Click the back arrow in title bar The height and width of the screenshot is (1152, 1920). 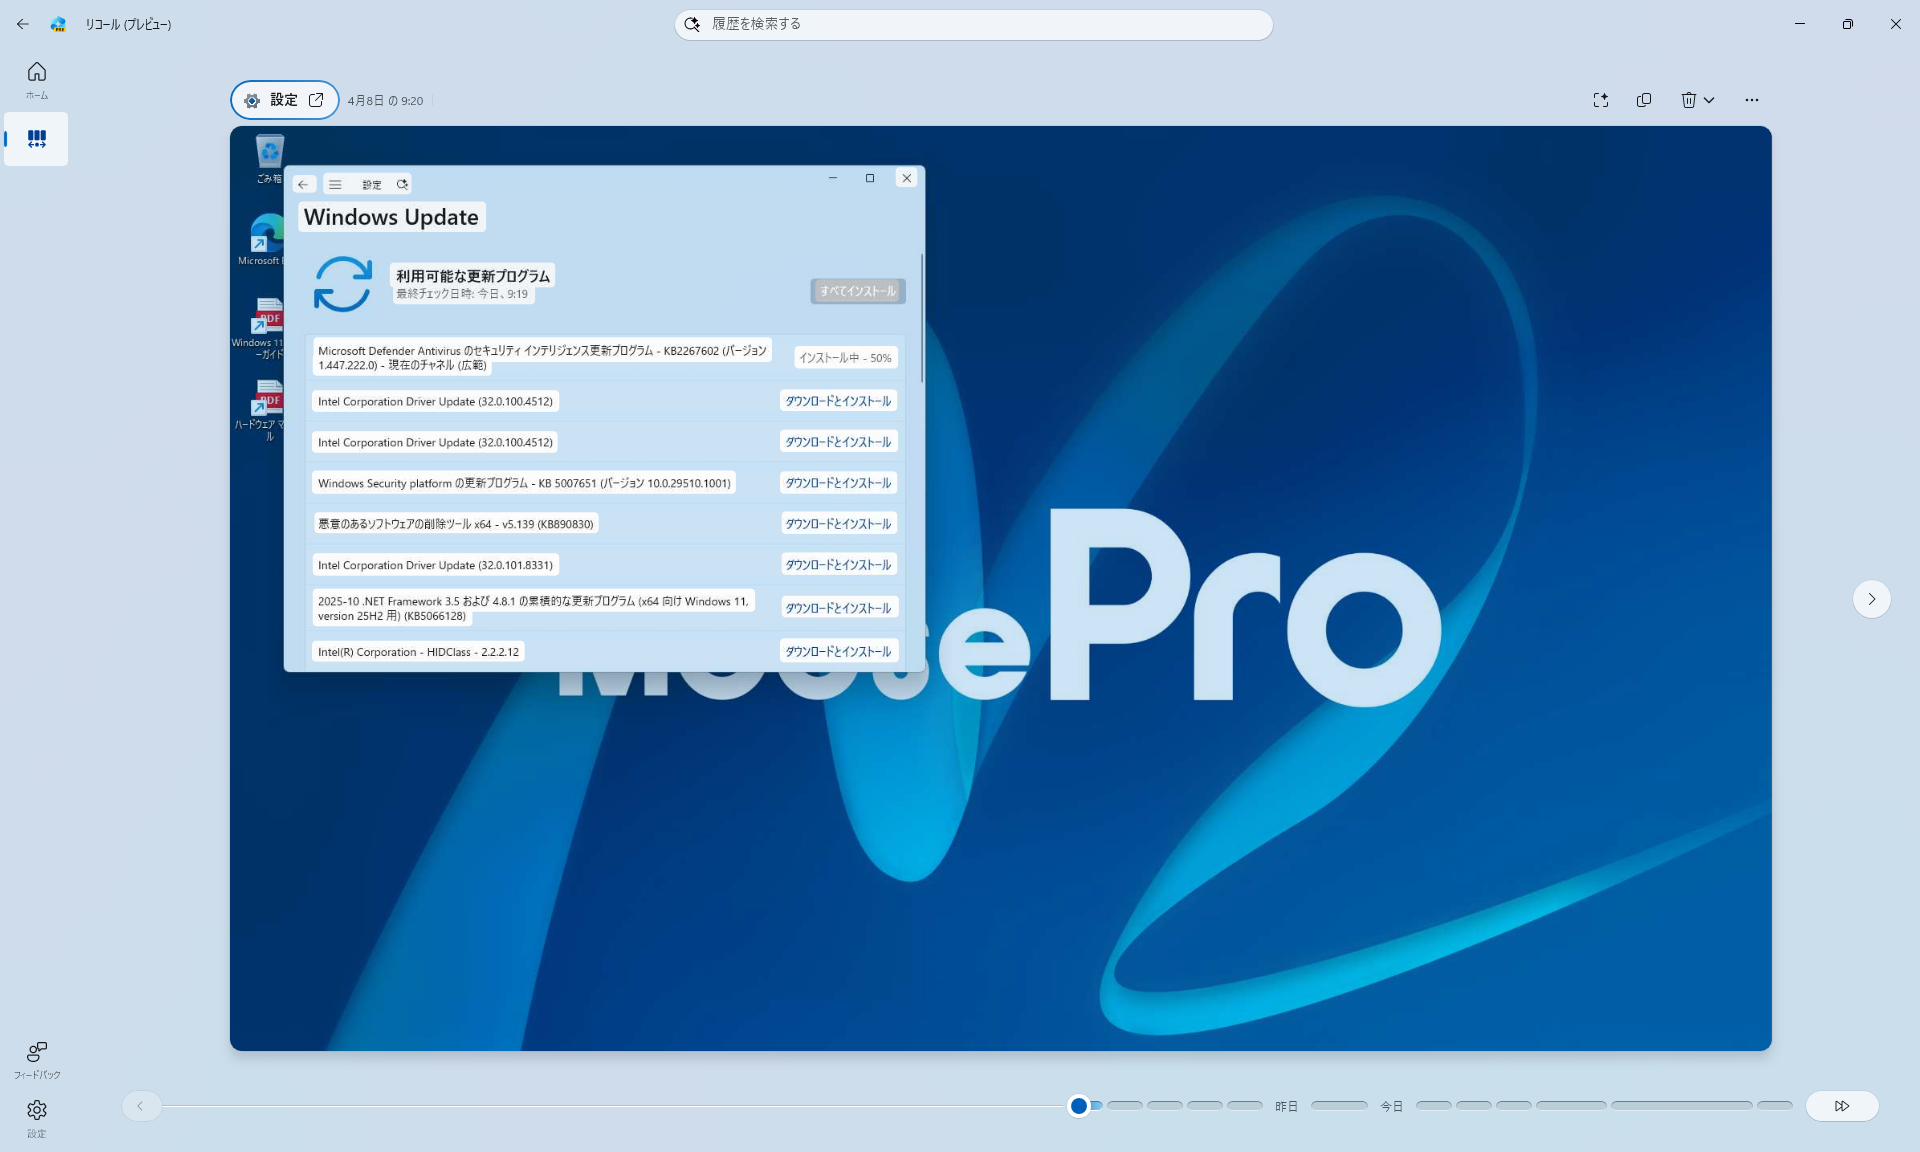(23, 24)
